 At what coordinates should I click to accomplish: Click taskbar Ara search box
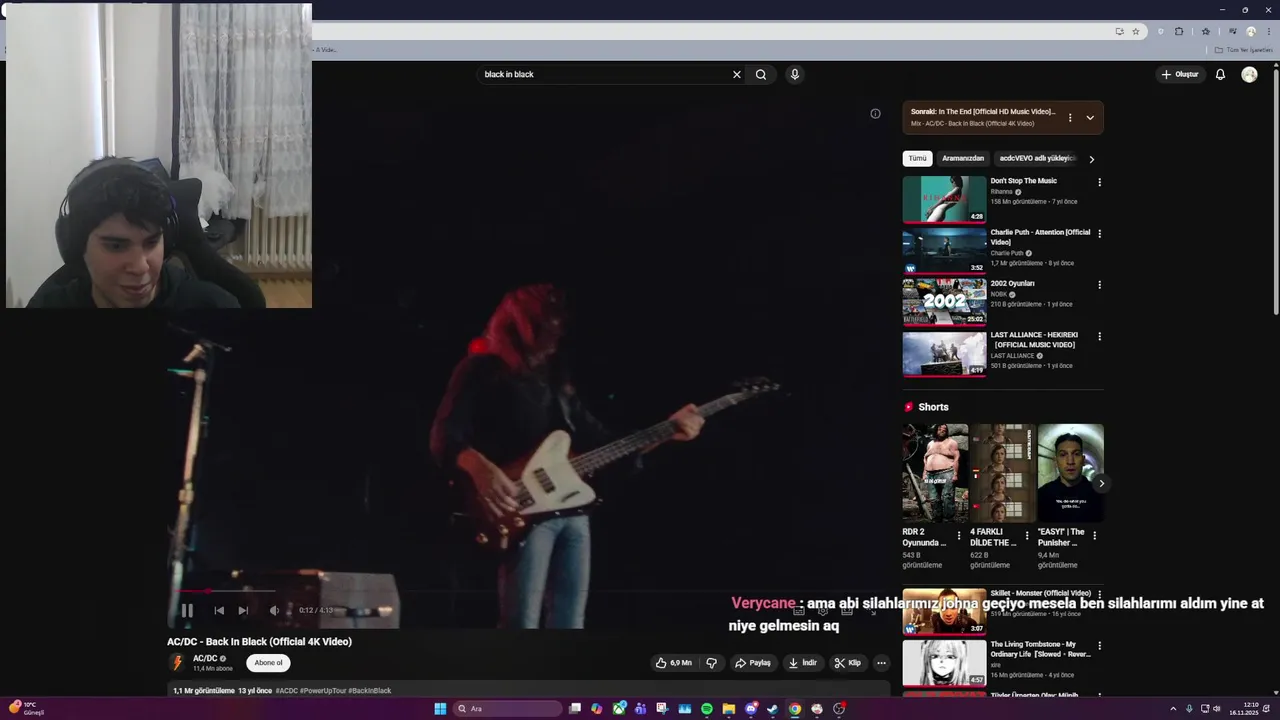507,709
